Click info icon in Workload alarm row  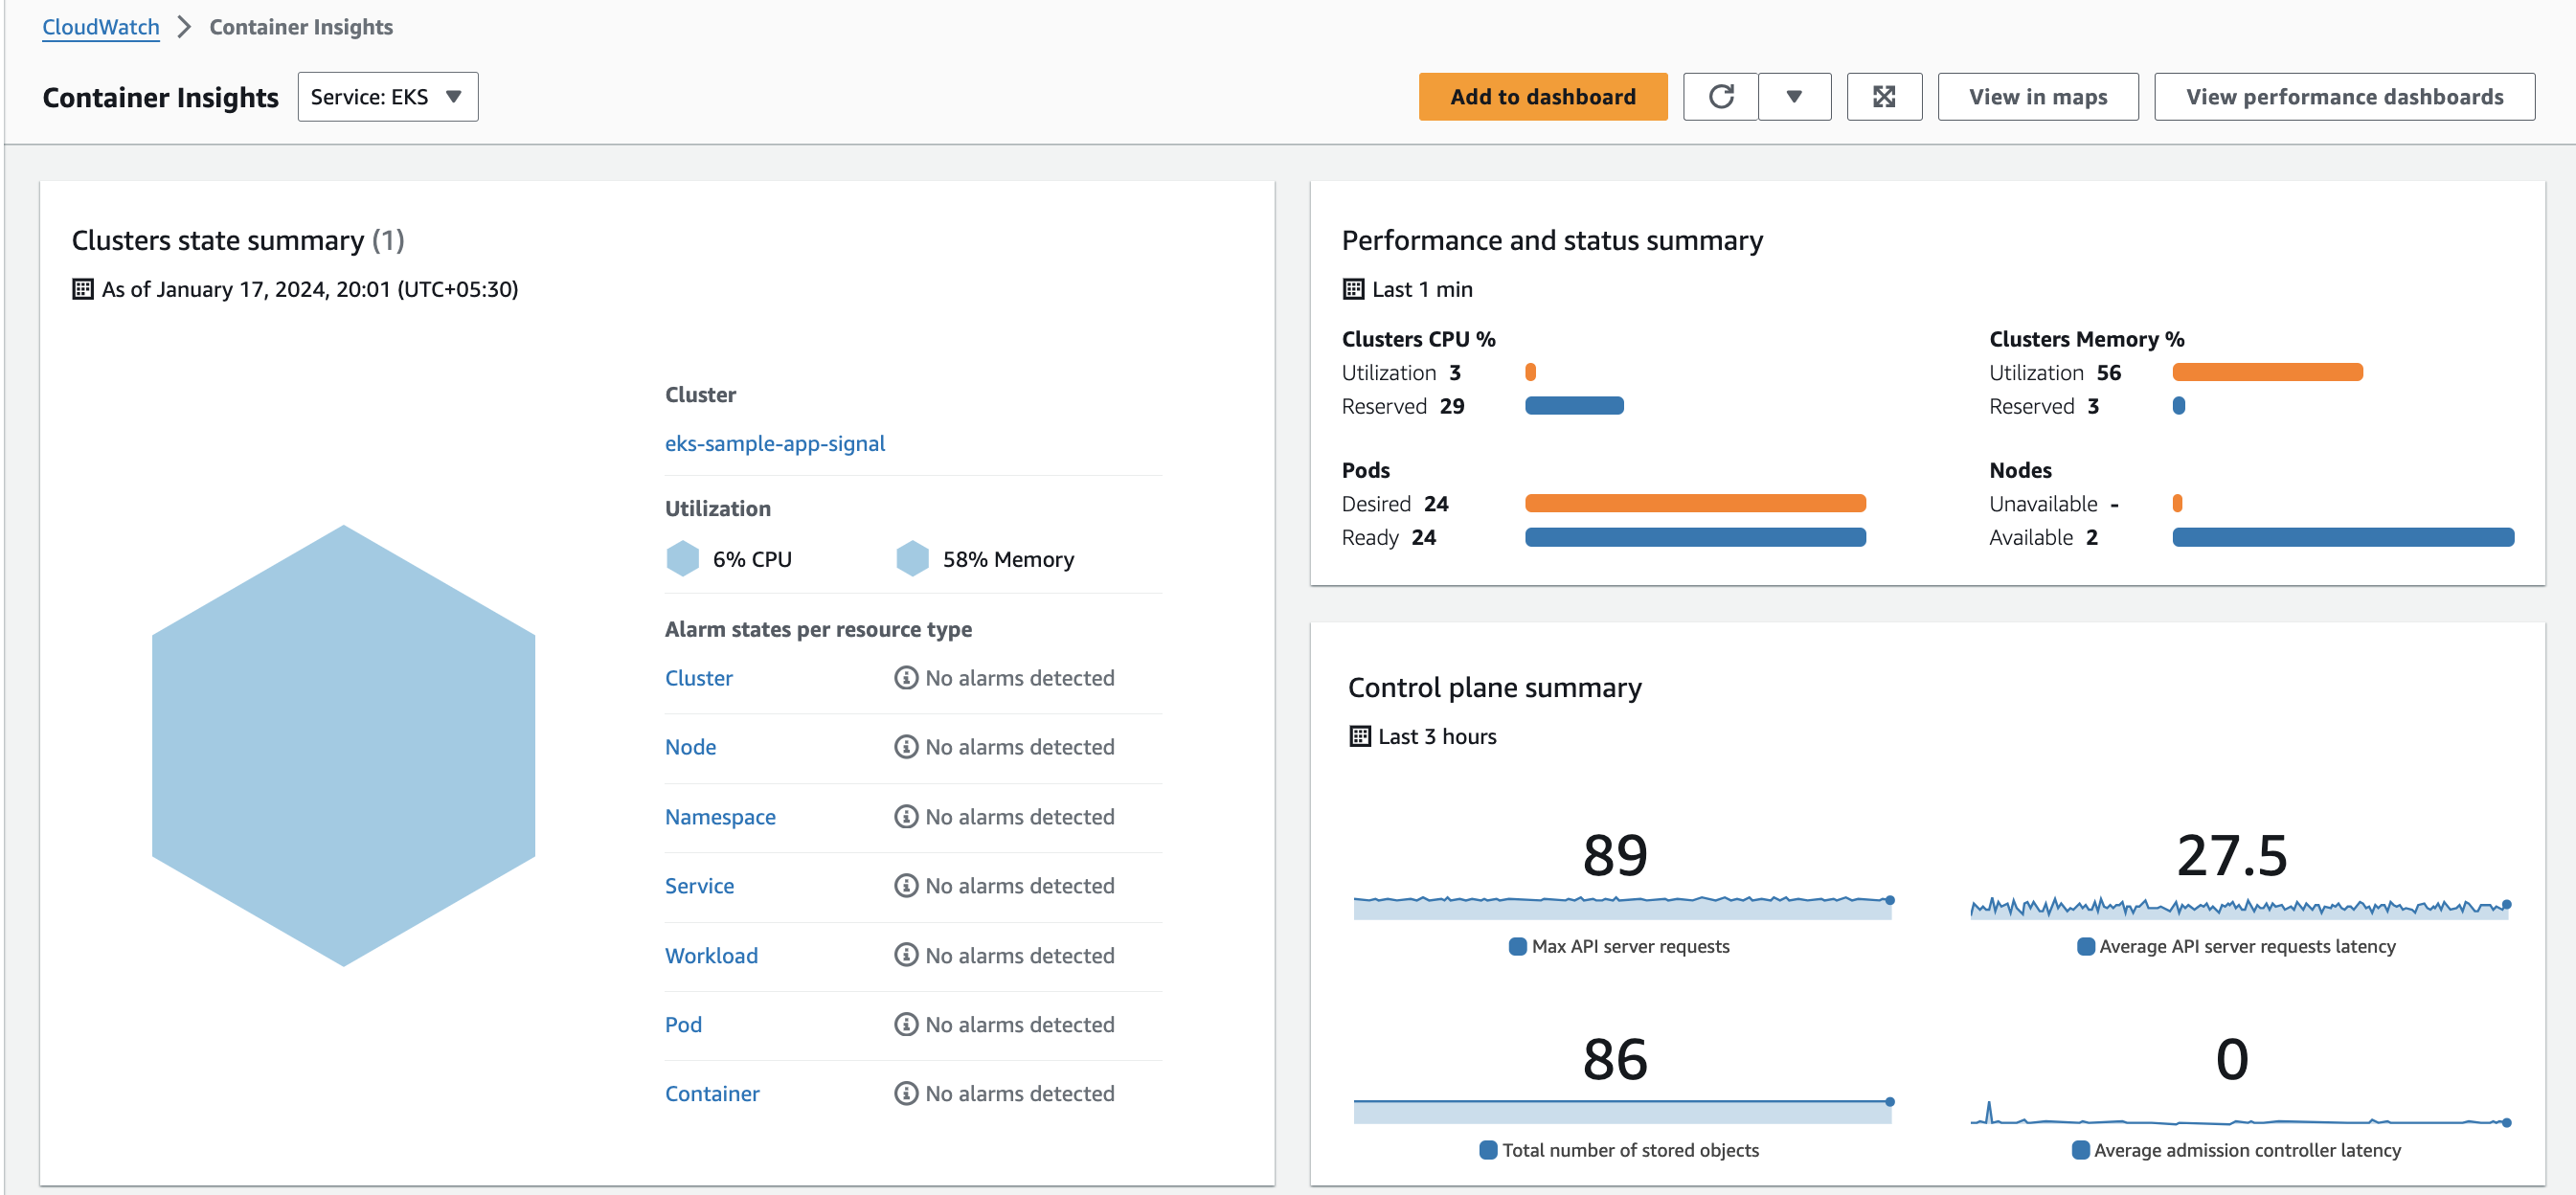(906, 956)
